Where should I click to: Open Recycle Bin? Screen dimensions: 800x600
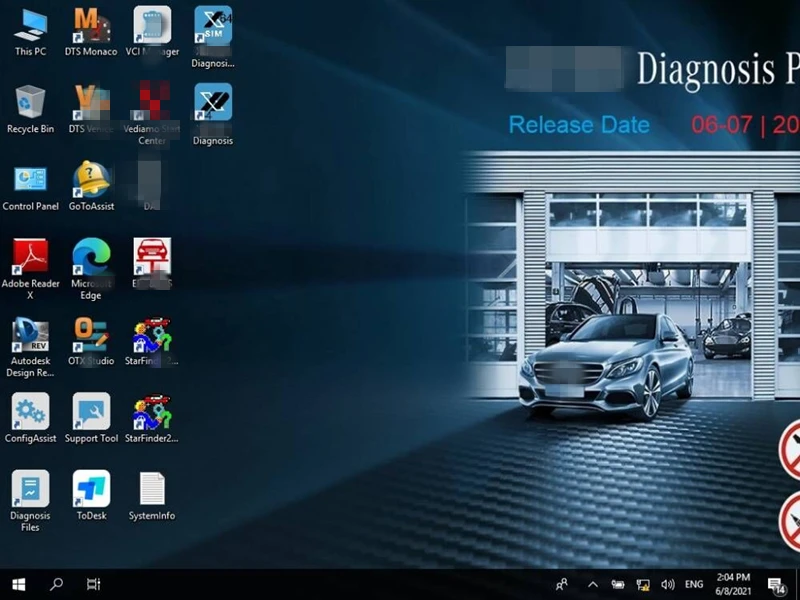[30, 109]
